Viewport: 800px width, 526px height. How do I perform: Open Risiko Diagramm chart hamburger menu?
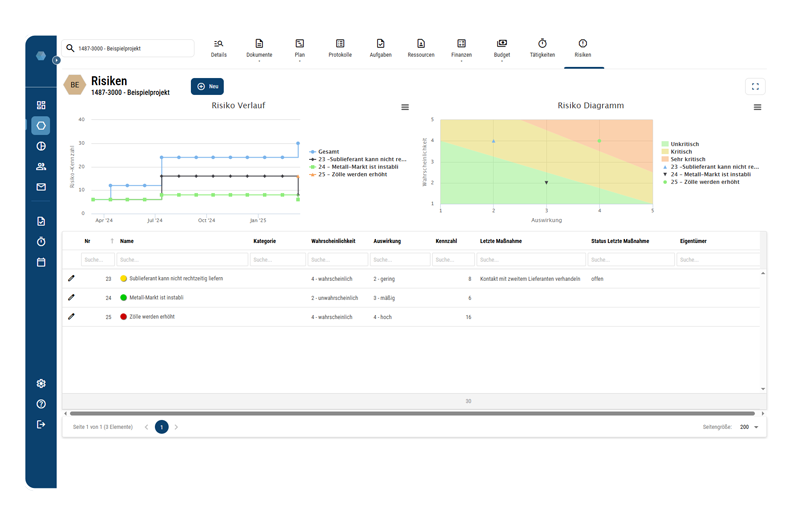(x=757, y=107)
